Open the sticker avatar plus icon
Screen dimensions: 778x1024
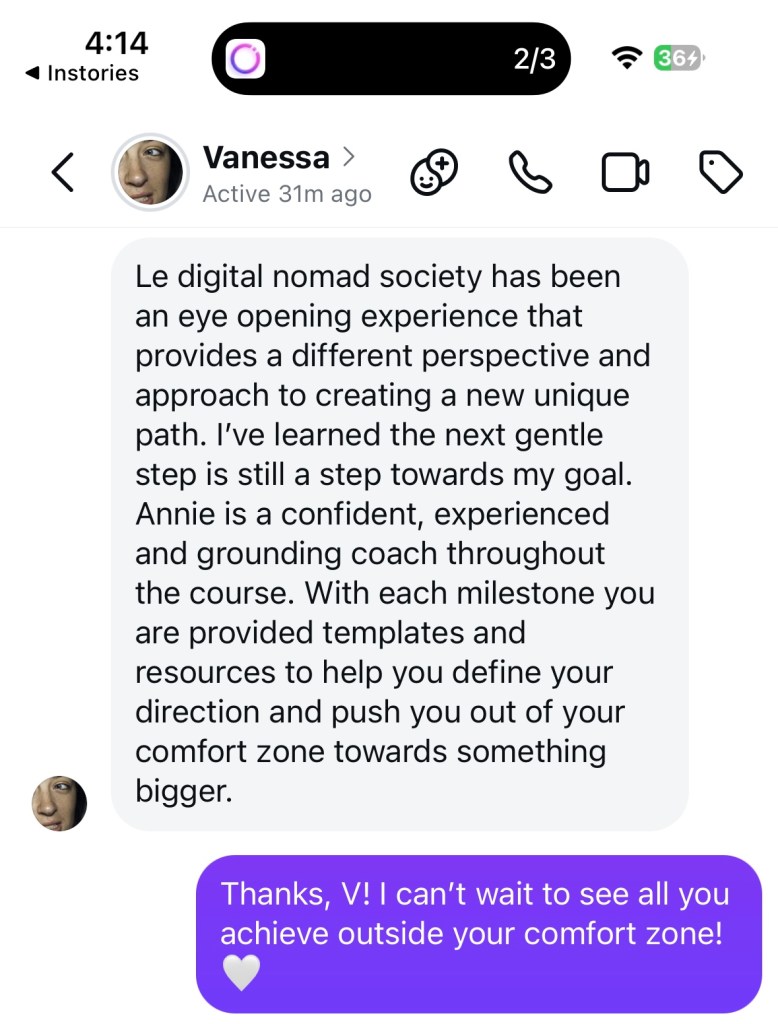pos(434,172)
